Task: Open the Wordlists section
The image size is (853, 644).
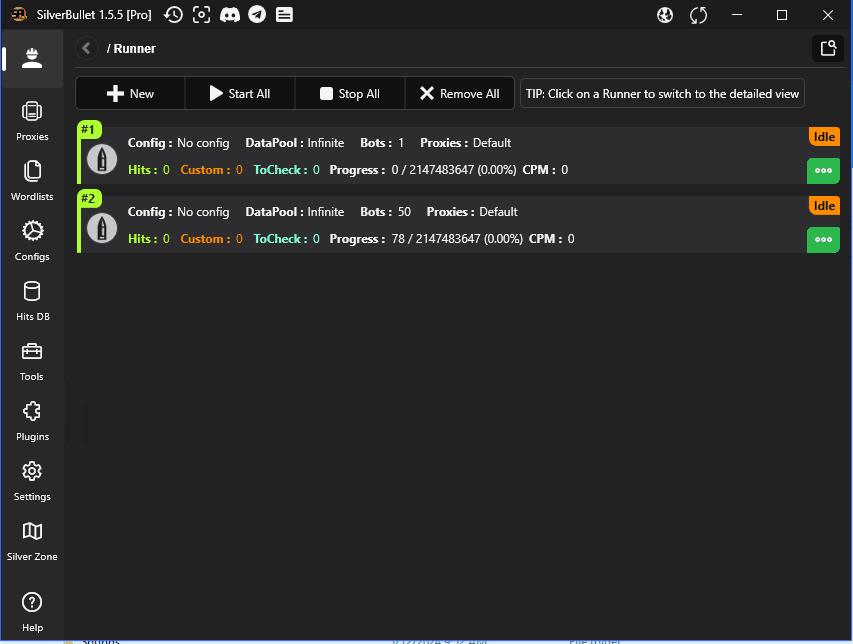Action: pyautogui.click(x=32, y=181)
